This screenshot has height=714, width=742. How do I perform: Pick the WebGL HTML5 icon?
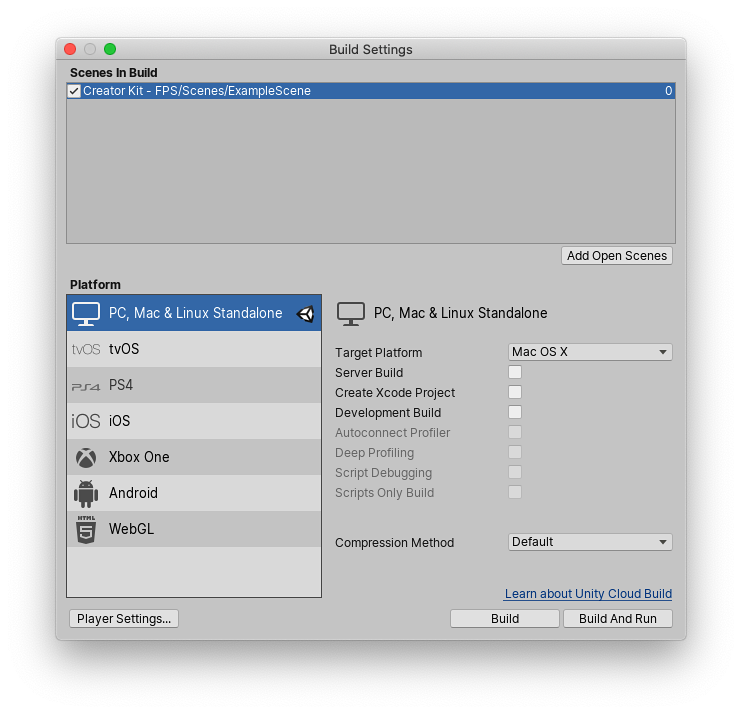tap(85, 530)
